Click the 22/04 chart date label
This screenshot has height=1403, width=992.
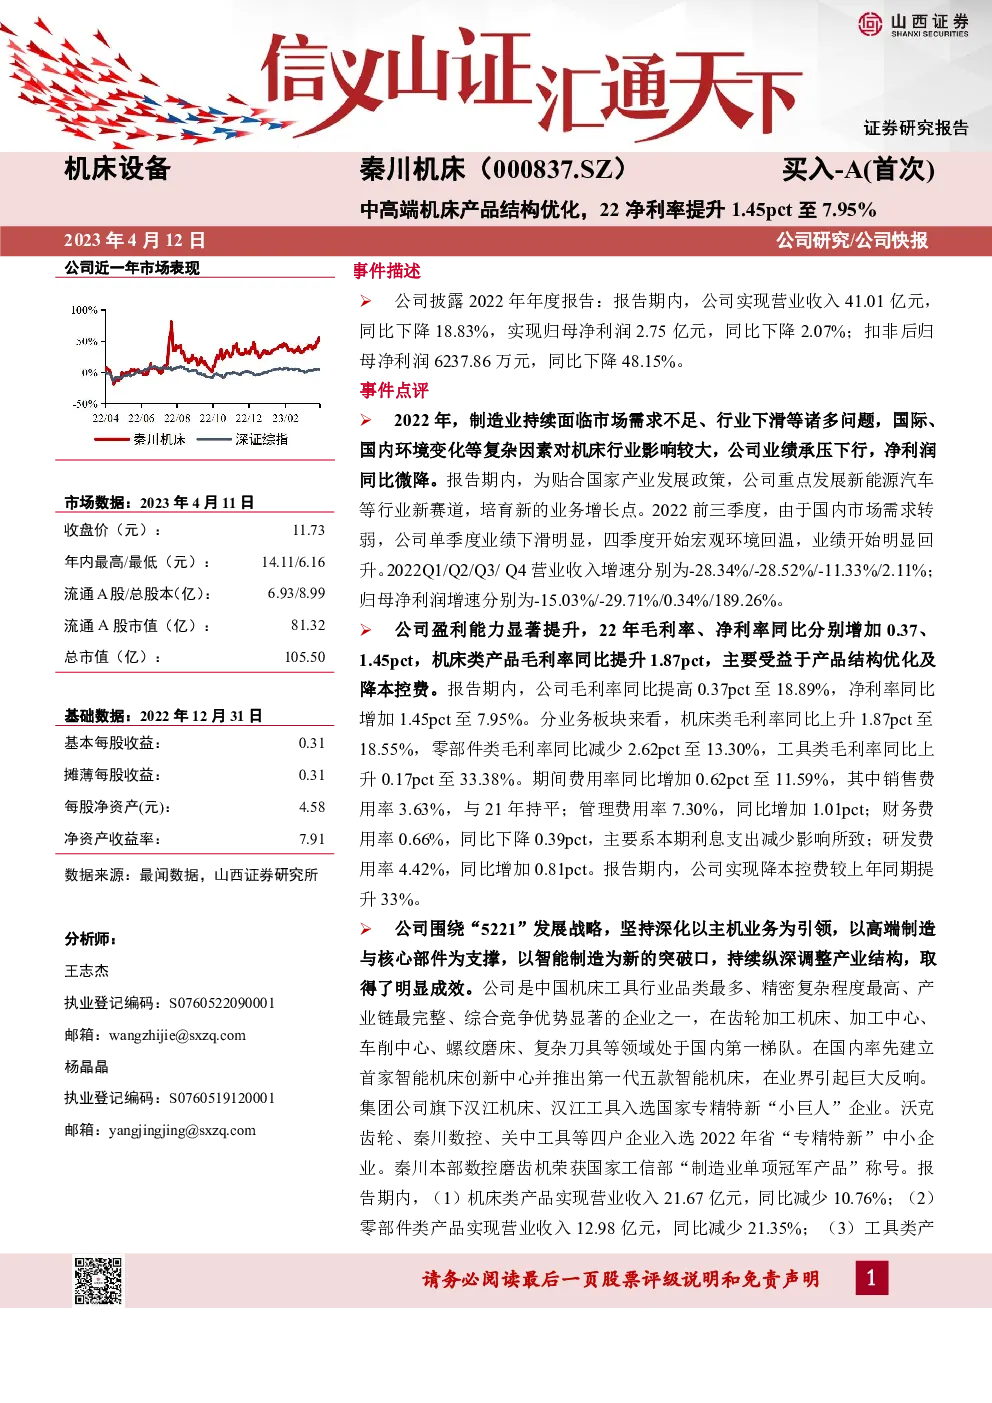tap(105, 418)
